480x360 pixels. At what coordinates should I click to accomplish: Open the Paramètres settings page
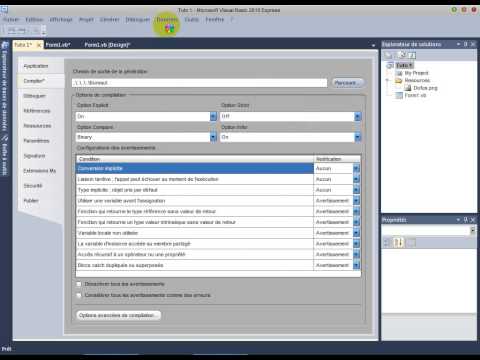(x=36, y=141)
